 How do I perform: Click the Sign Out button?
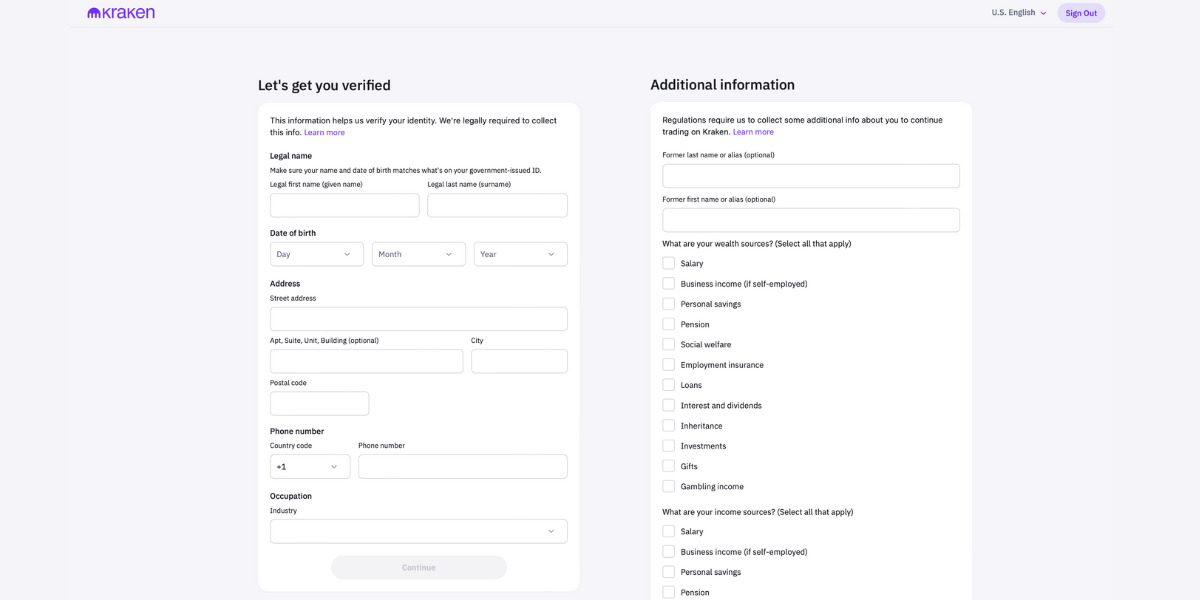point(1081,12)
